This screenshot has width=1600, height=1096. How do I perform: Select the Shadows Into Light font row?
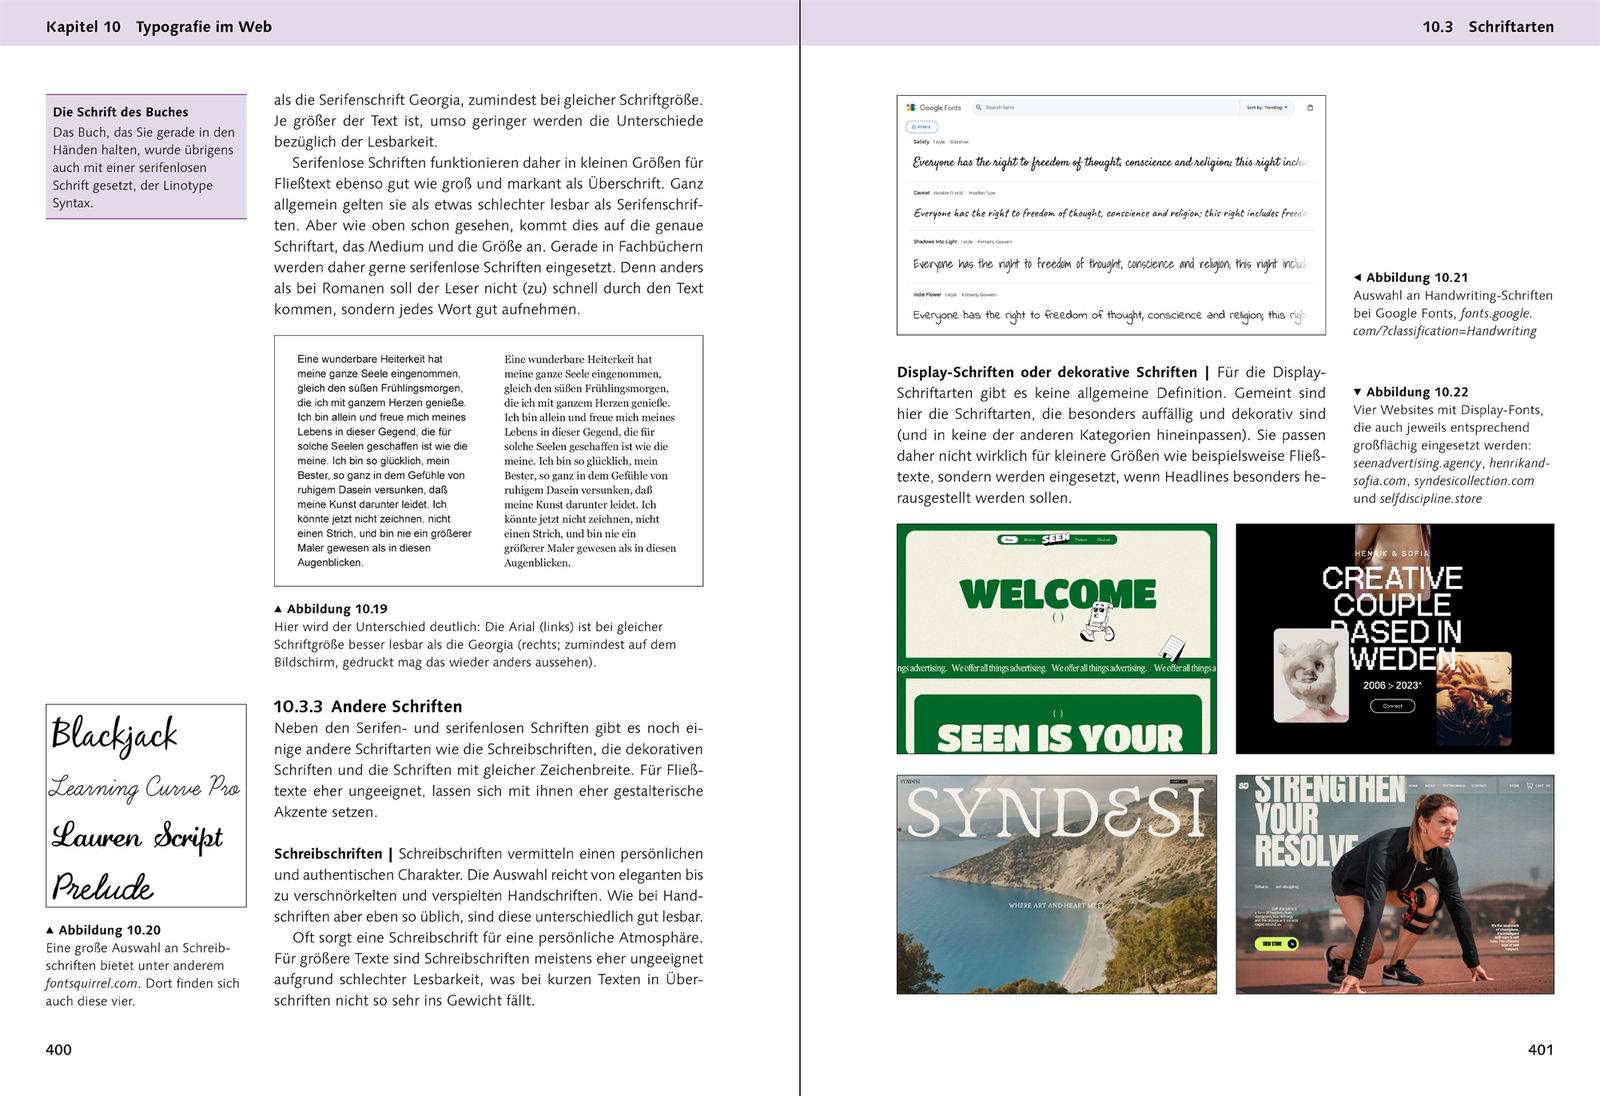(1110, 257)
